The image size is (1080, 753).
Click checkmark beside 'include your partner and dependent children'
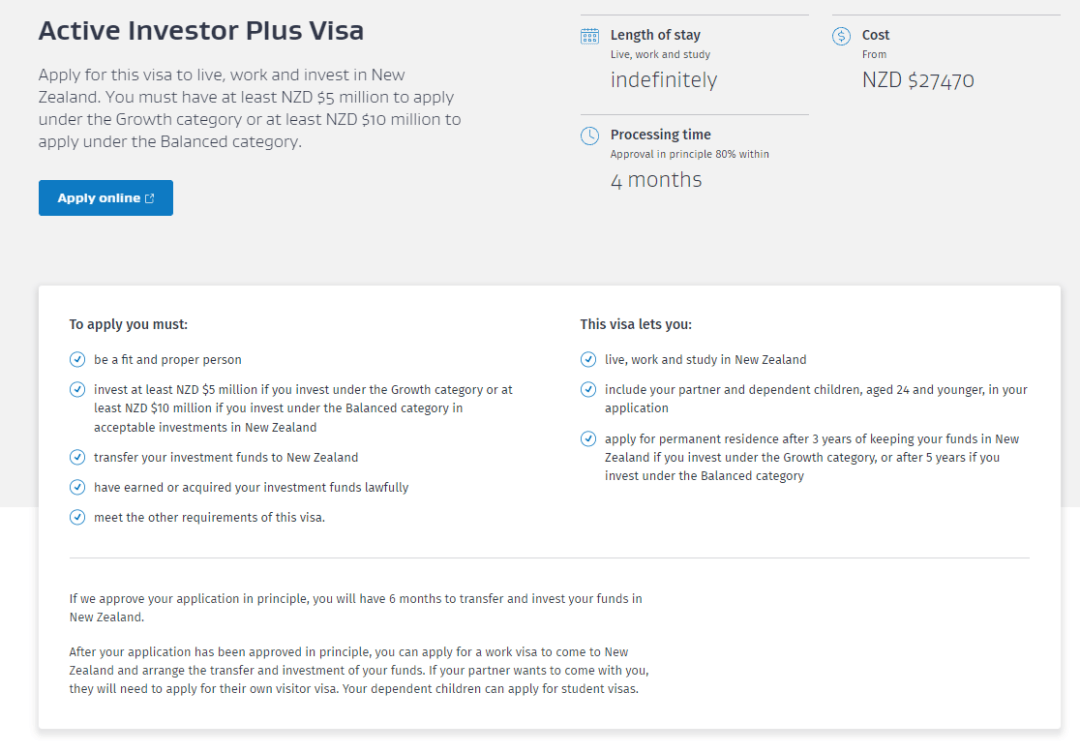pyautogui.click(x=588, y=390)
